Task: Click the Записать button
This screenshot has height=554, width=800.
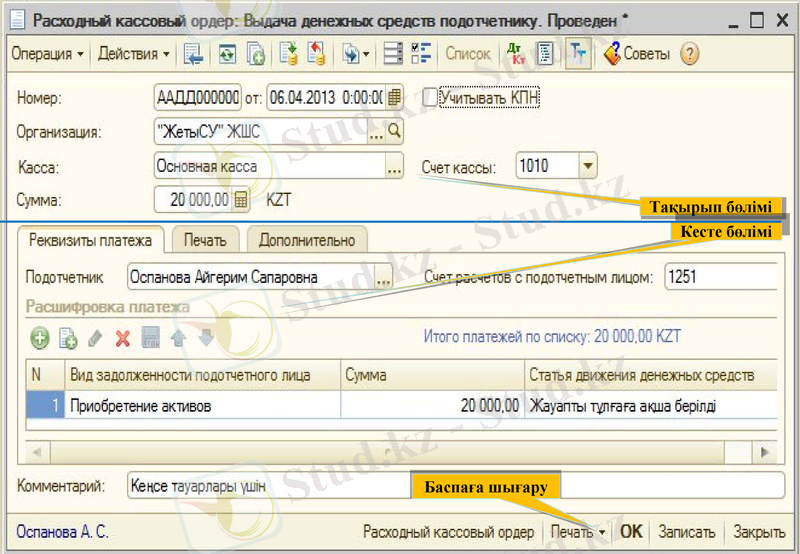Action: (x=687, y=532)
